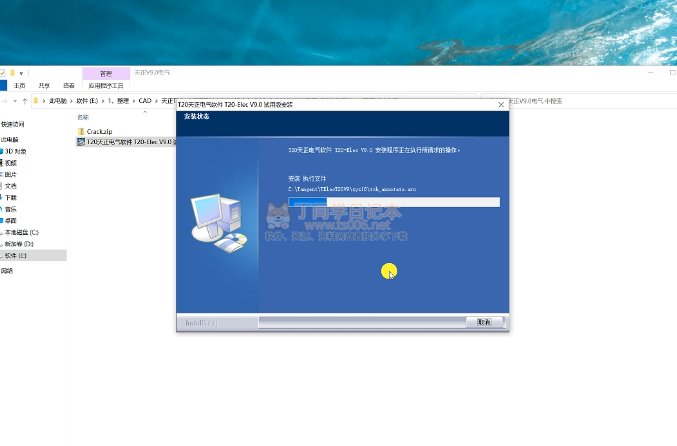Navigate to 软件 (E:) in the breadcrumb
Viewport: 677px width, 446px height.
(87, 101)
